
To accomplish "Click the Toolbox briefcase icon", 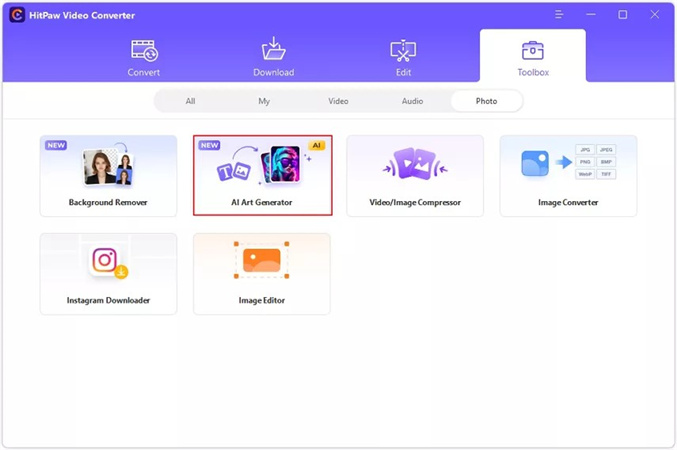I will click(533, 51).
